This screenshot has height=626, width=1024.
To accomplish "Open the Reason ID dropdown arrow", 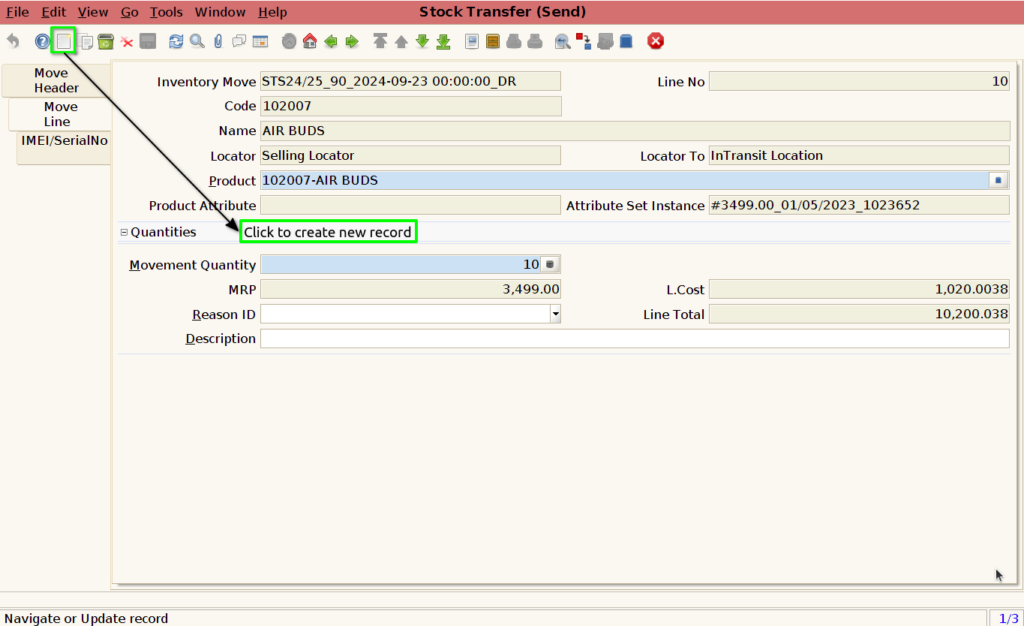I will pos(555,314).
